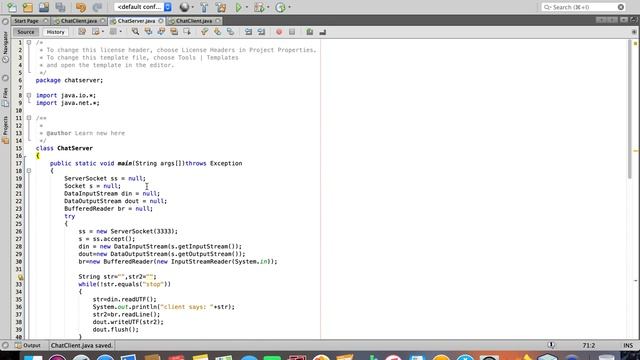This screenshot has height=360, width=640.
Task: Open globe browser dropdown arrow
Action: tap(192, 7)
